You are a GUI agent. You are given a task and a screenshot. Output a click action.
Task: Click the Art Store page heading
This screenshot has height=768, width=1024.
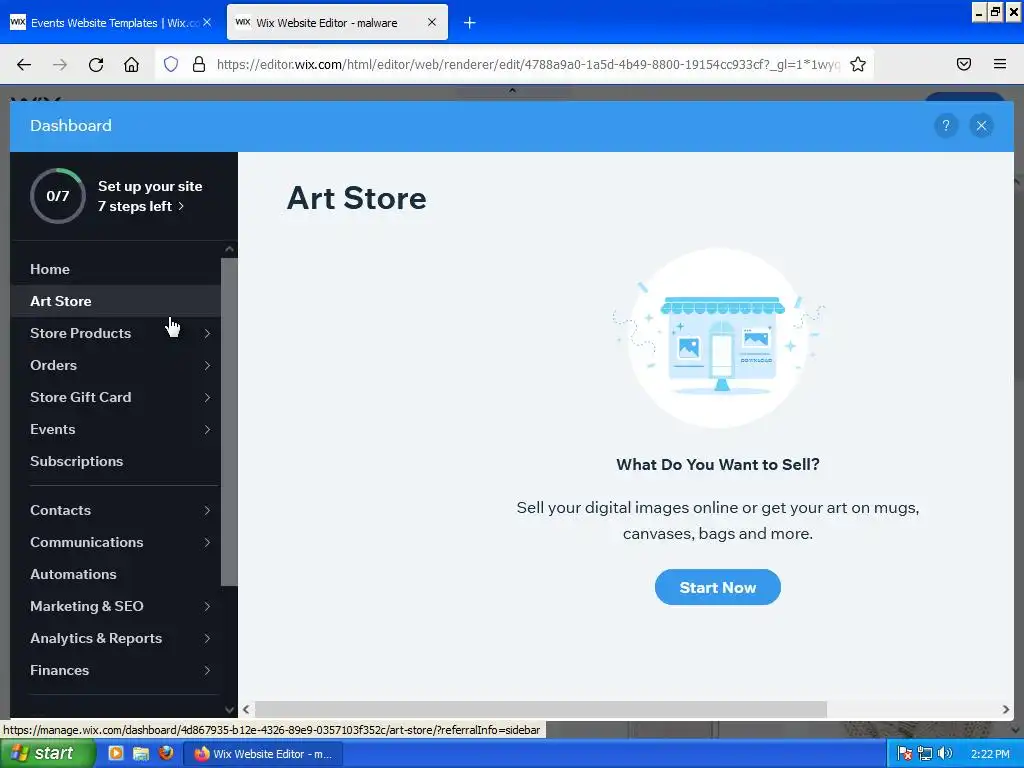(357, 198)
